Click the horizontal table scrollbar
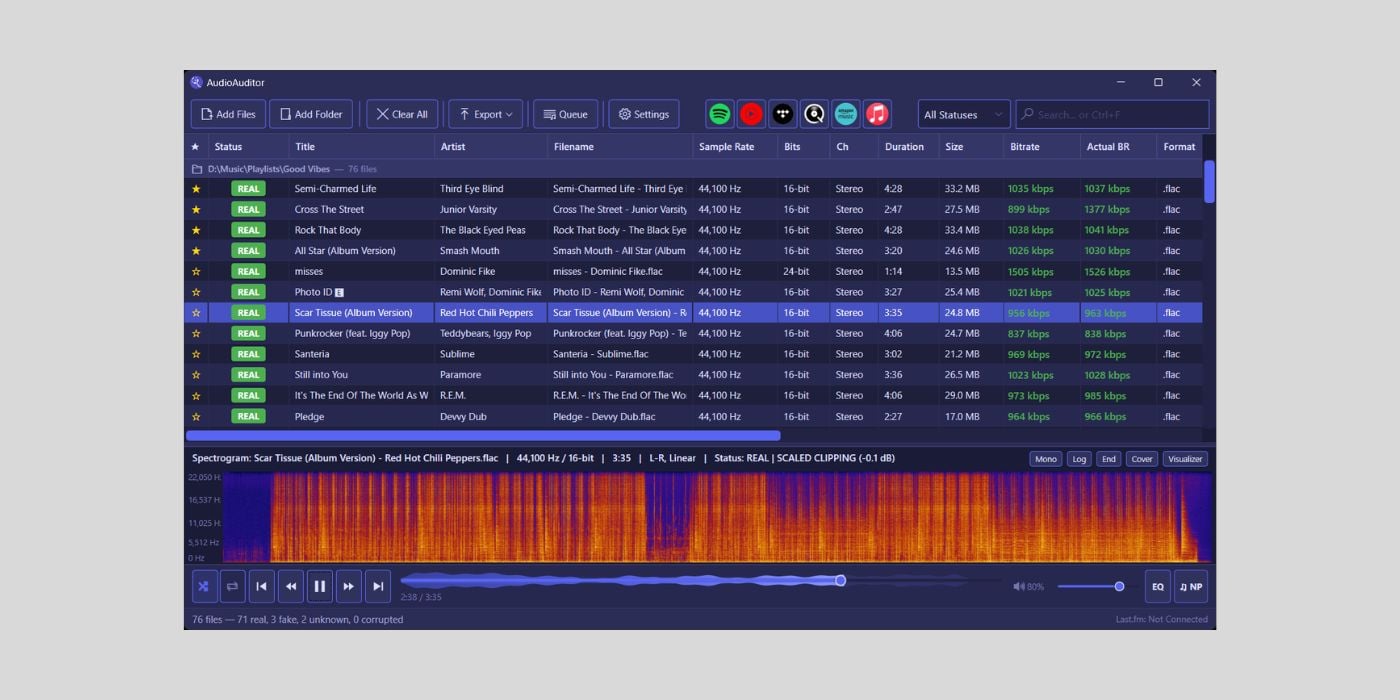Screen dimensions: 1400x700 coord(483,436)
